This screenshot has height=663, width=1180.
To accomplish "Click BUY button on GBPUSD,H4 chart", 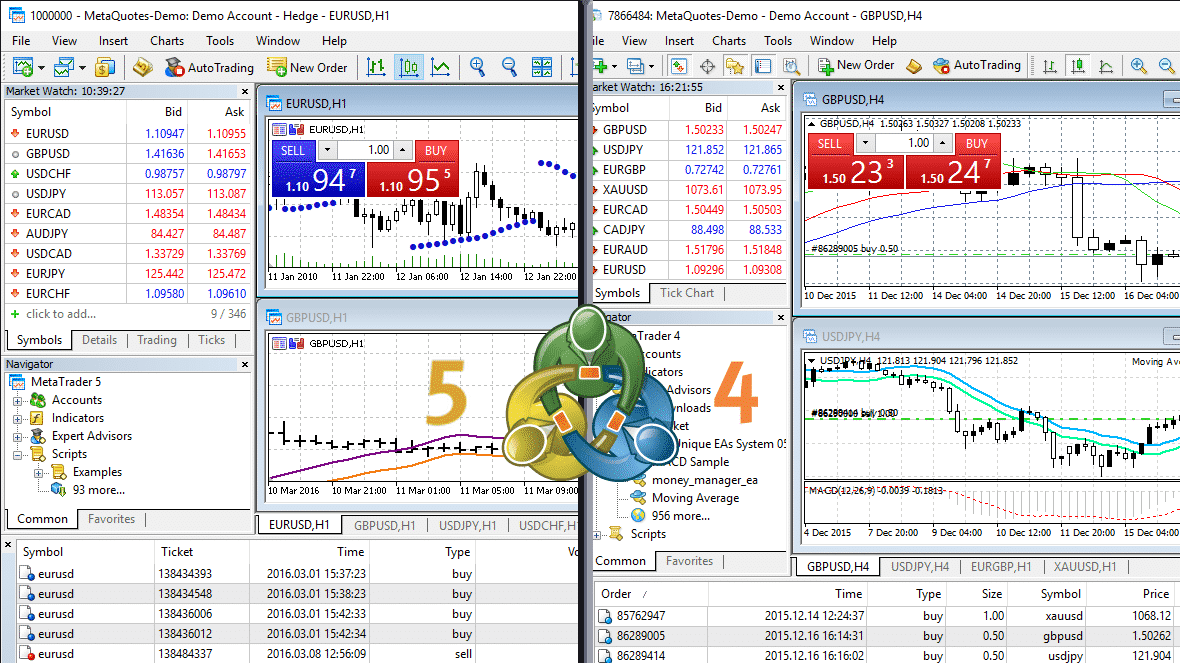I will pyautogui.click(x=977, y=144).
